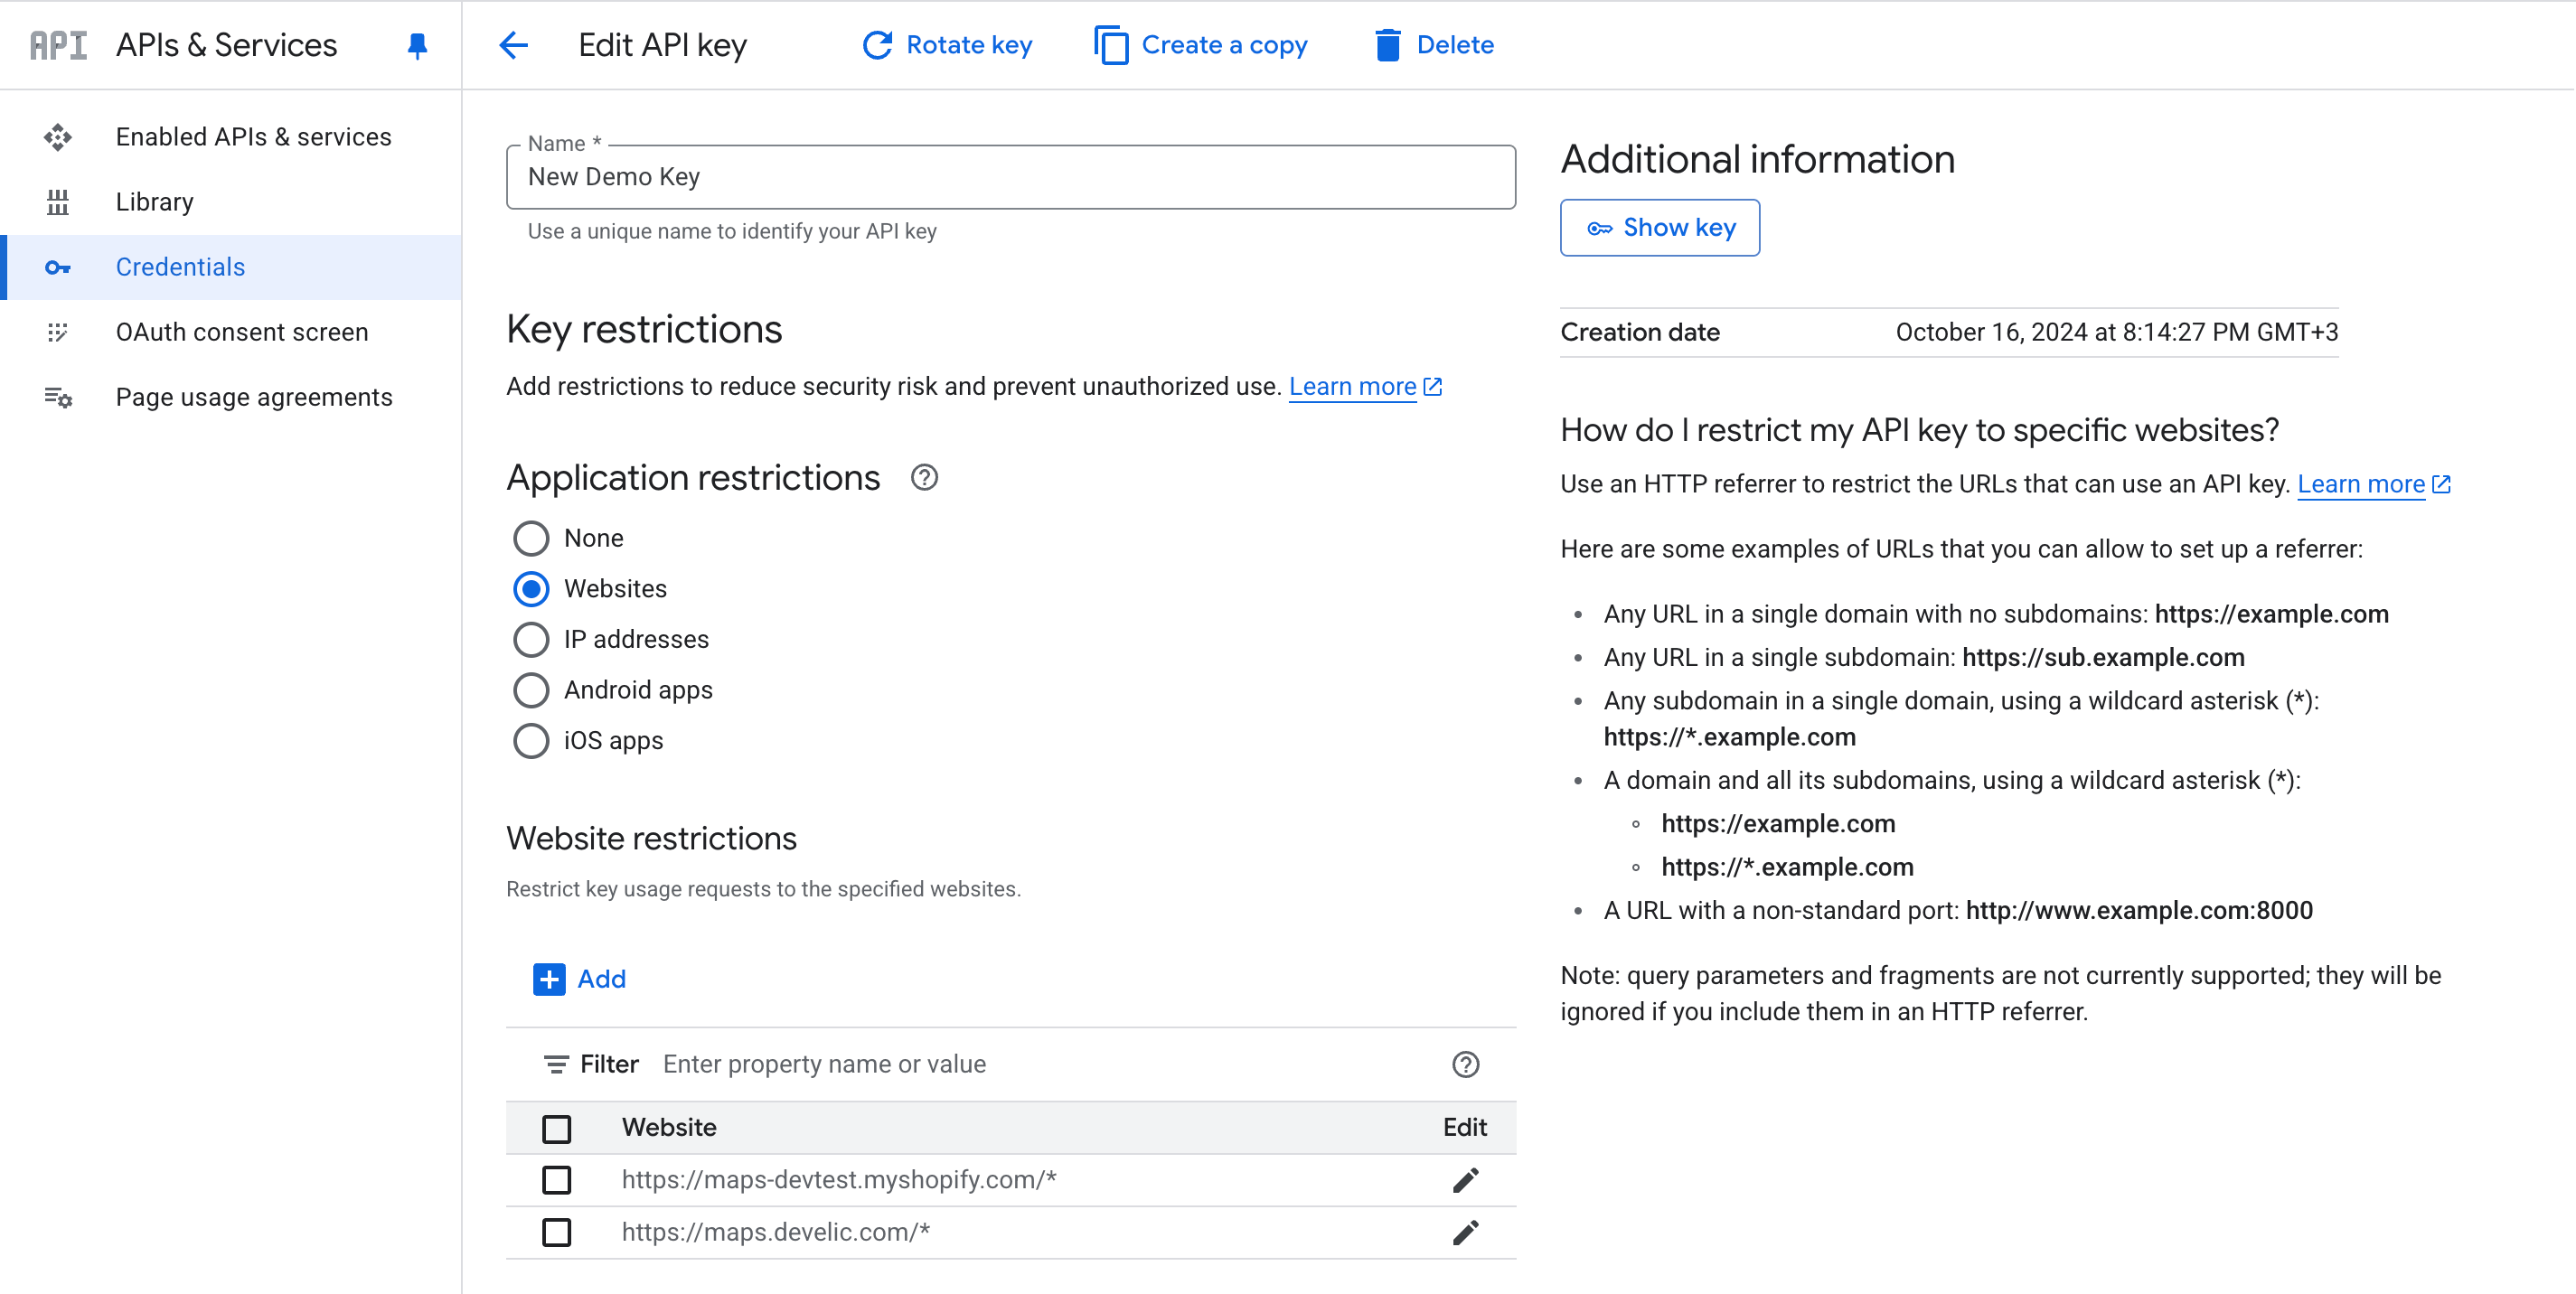Select the IP addresses restriction option
The image size is (2576, 1294).
coord(531,639)
